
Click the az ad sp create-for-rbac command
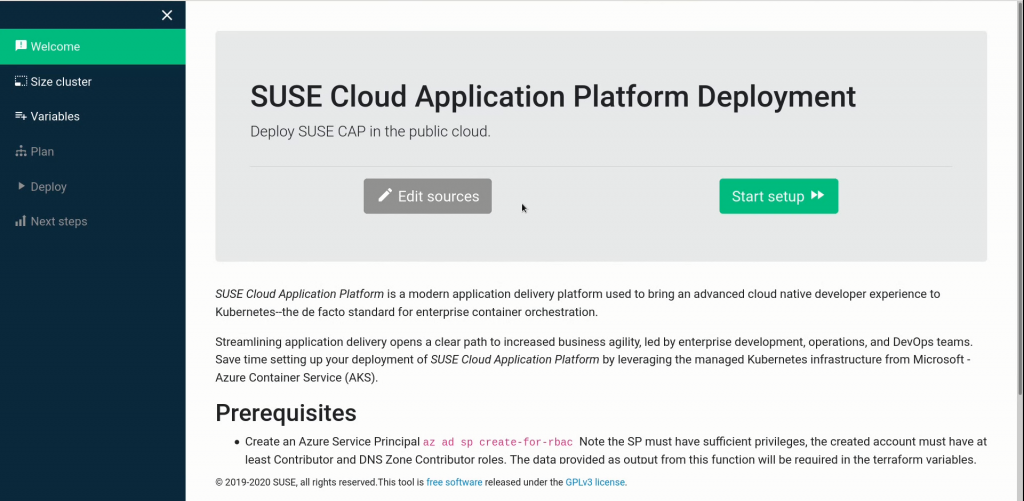click(x=498, y=442)
